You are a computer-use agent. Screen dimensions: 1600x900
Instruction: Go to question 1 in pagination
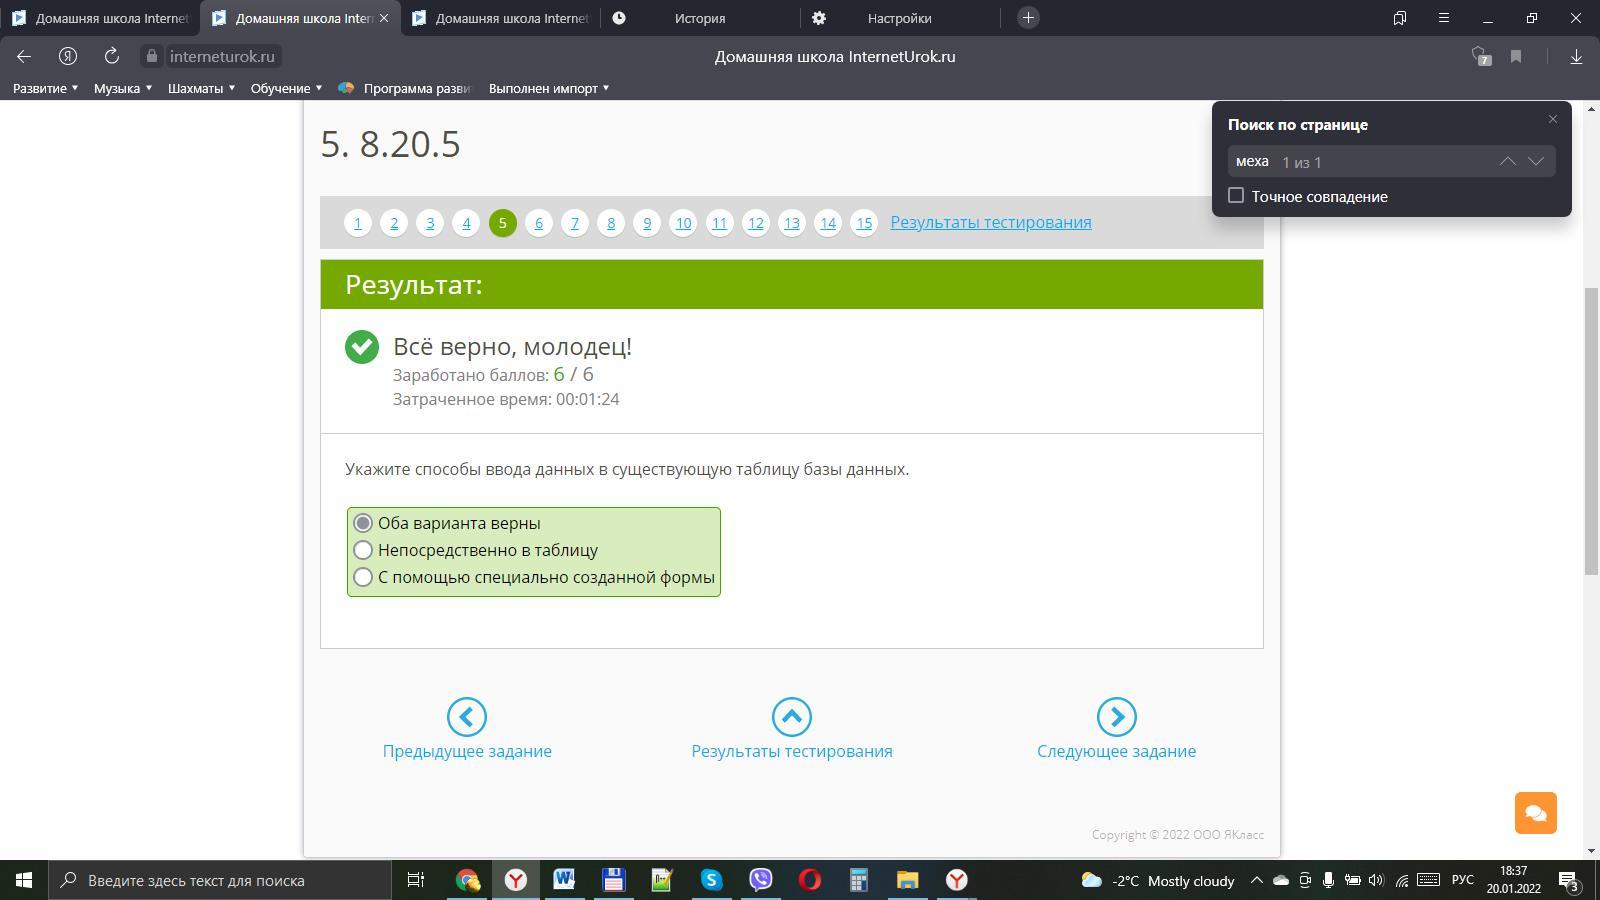[358, 223]
